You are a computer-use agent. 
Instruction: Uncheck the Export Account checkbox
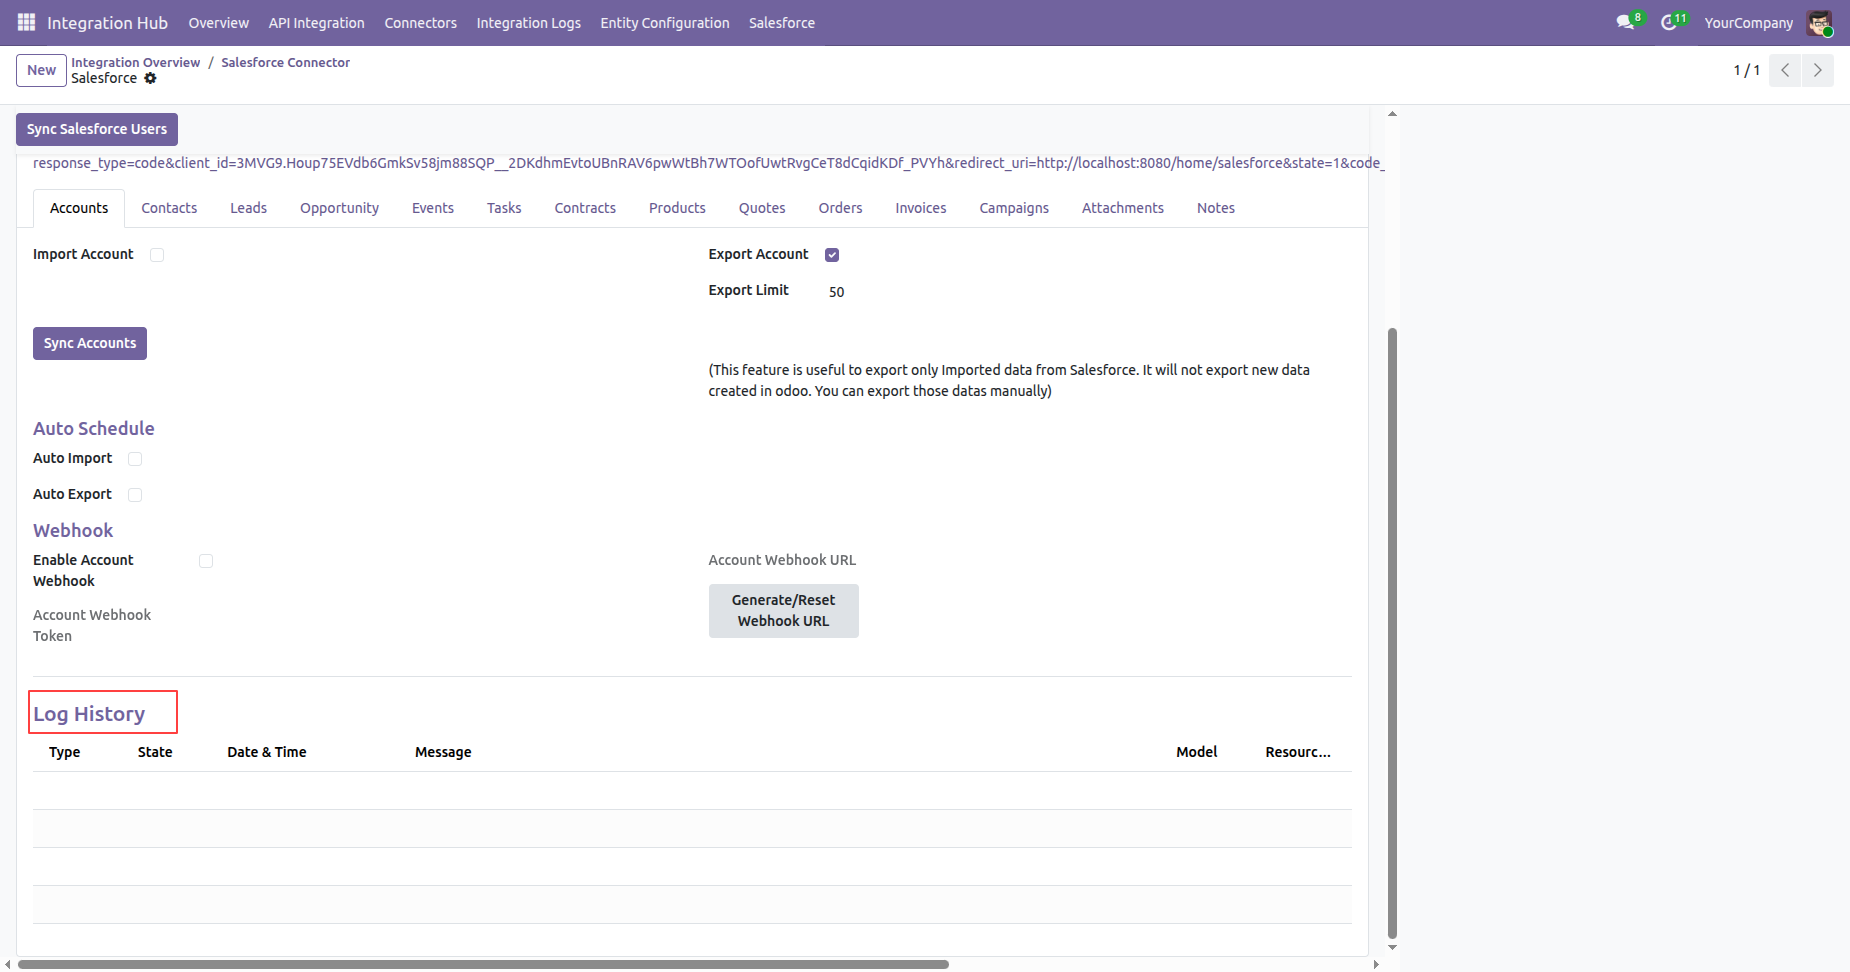[x=832, y=255]
